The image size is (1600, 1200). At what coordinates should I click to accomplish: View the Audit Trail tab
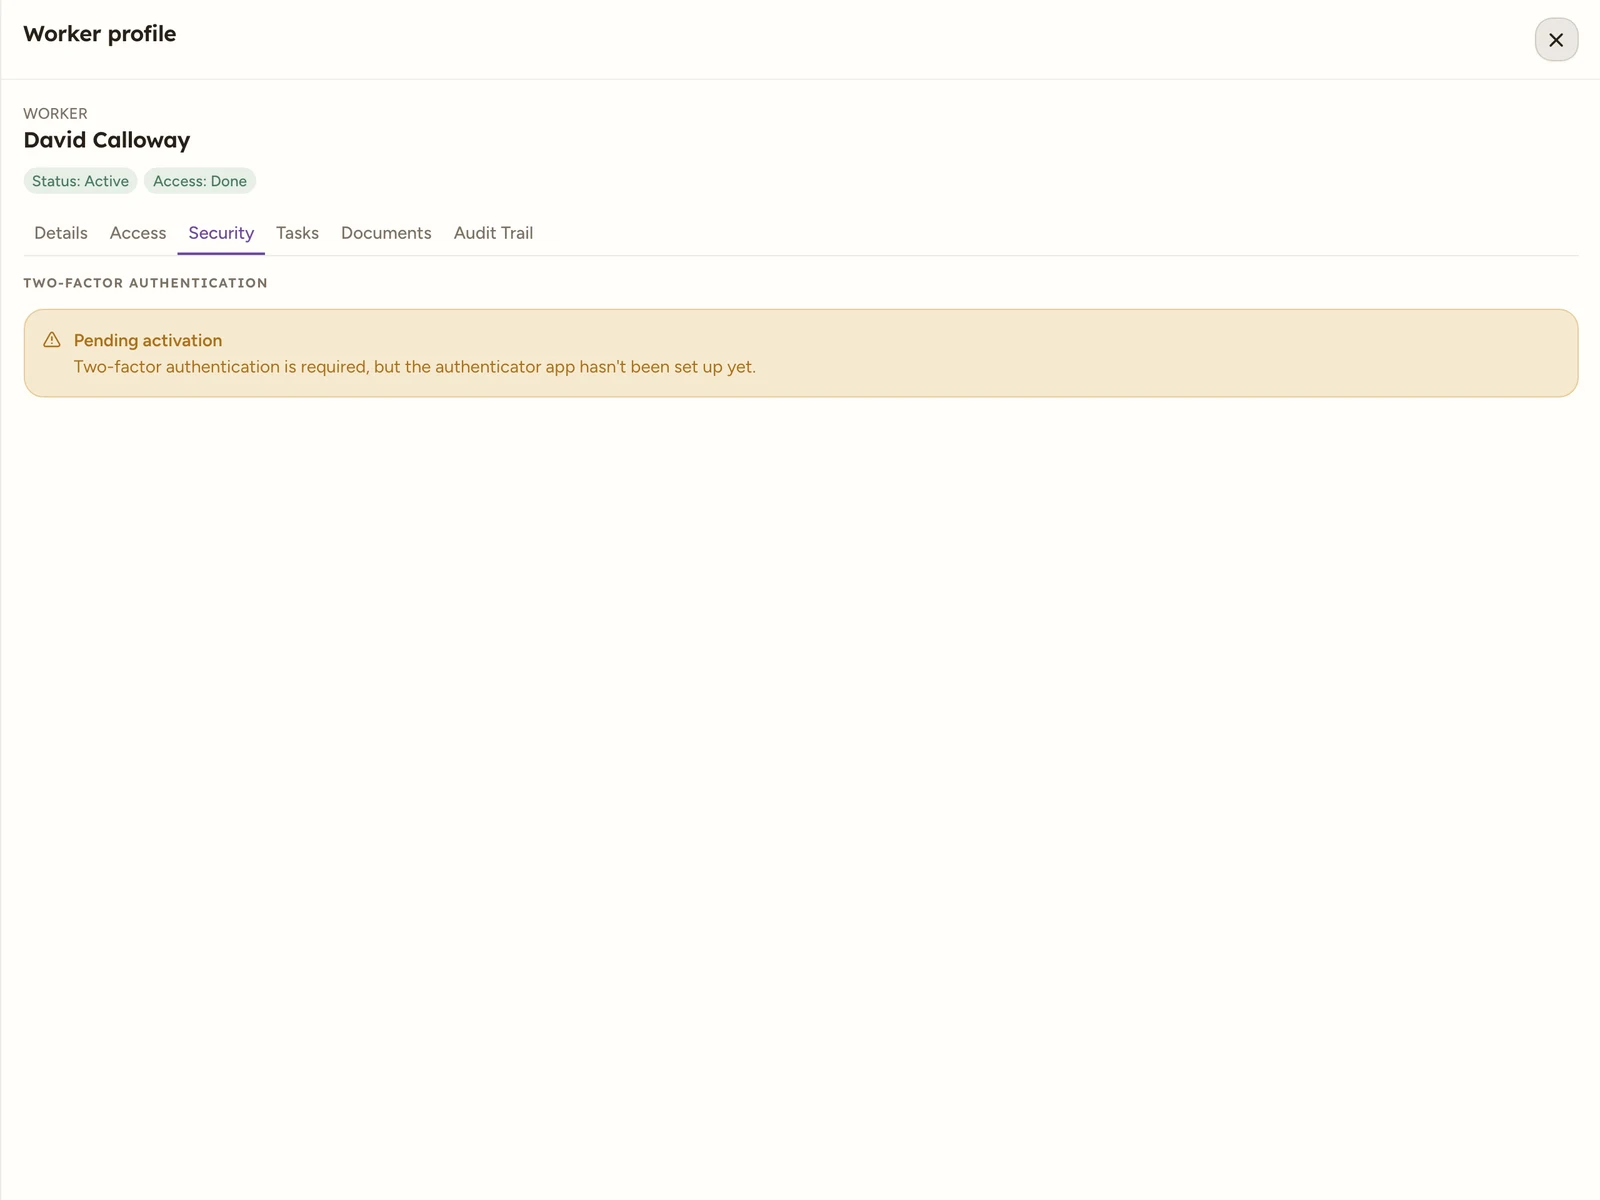click(493, 233)
